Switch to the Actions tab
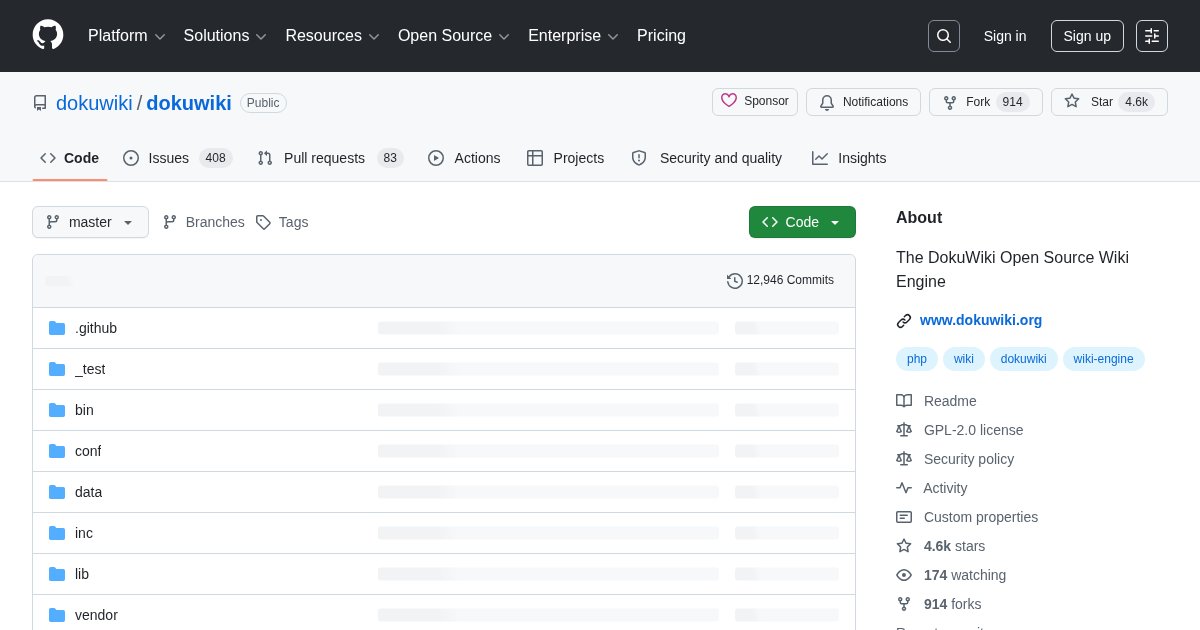Viewport: 1200px width, 630px height. point(464,158)
